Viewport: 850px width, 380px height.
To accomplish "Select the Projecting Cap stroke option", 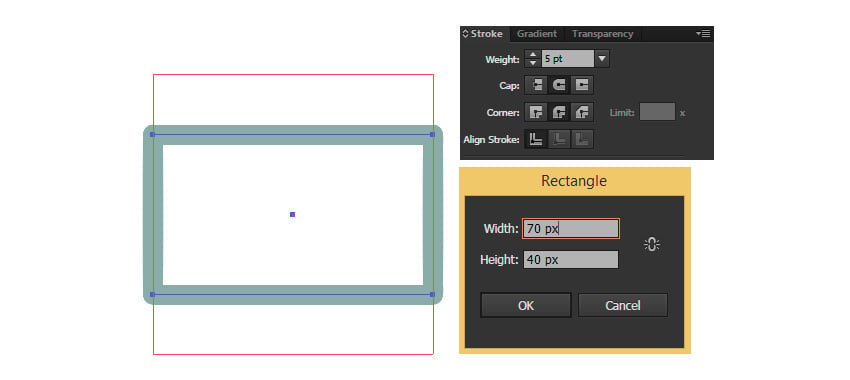I will pyautogui.click(x=582, y=85).
